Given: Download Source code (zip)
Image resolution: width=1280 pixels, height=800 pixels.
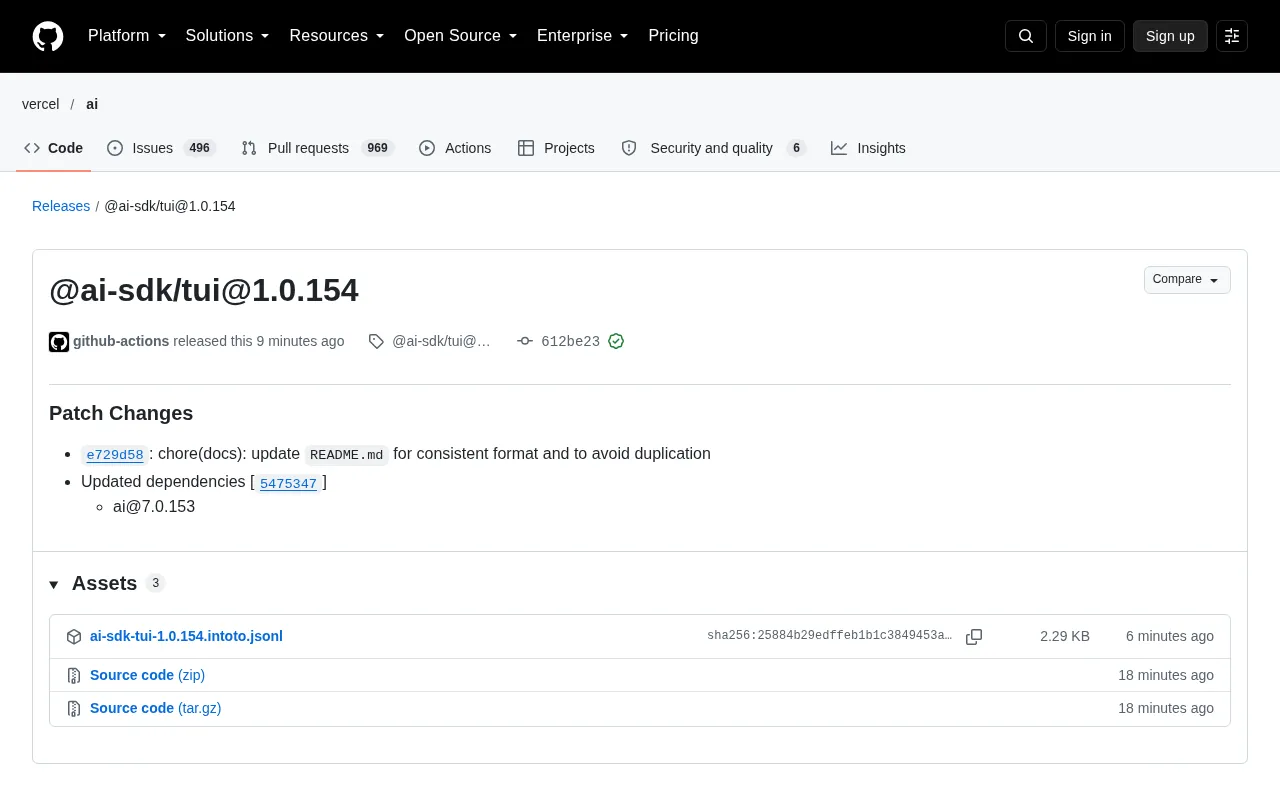Looking at the screenshot, I should (x=147, y=675).
